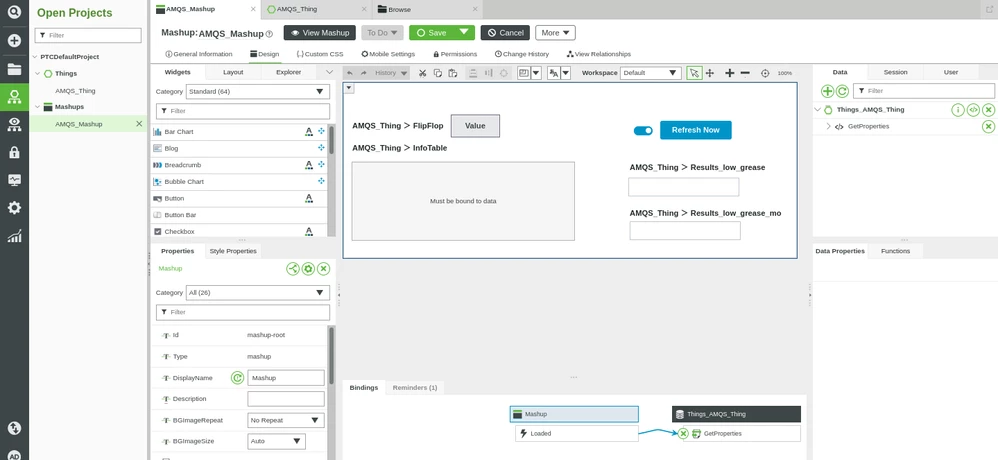998x460 pixels.
Task: Click the Save button
Action: click(431, 33)
